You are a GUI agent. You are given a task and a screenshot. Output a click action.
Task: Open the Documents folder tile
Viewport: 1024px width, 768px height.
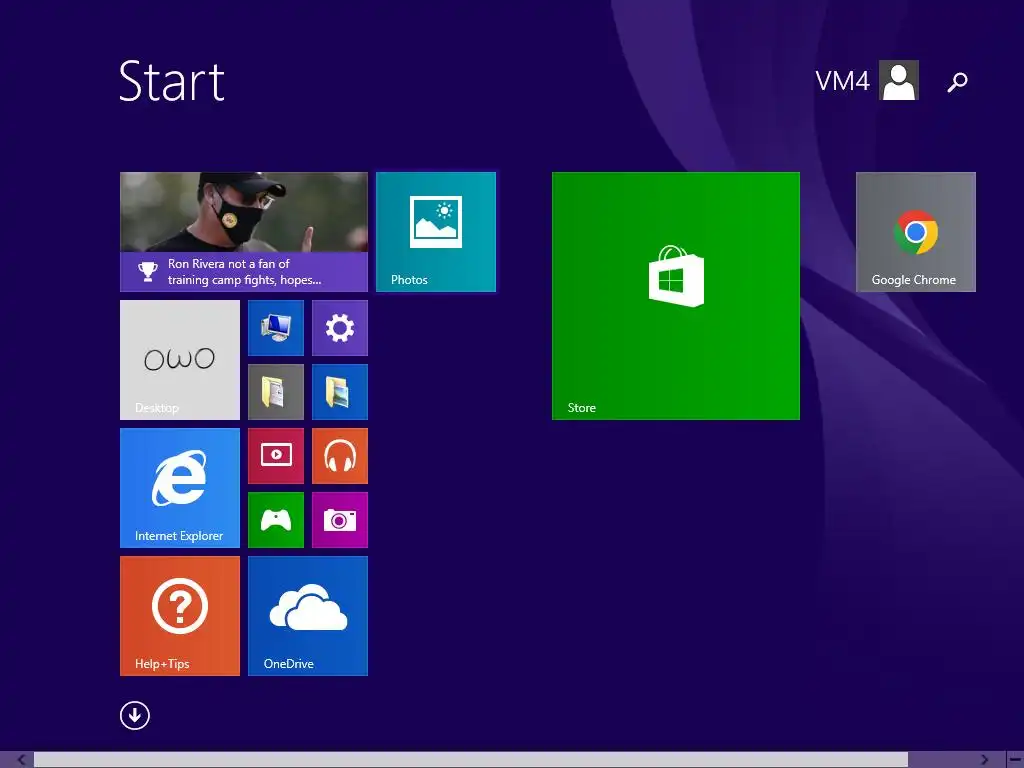tap(276, 392)
